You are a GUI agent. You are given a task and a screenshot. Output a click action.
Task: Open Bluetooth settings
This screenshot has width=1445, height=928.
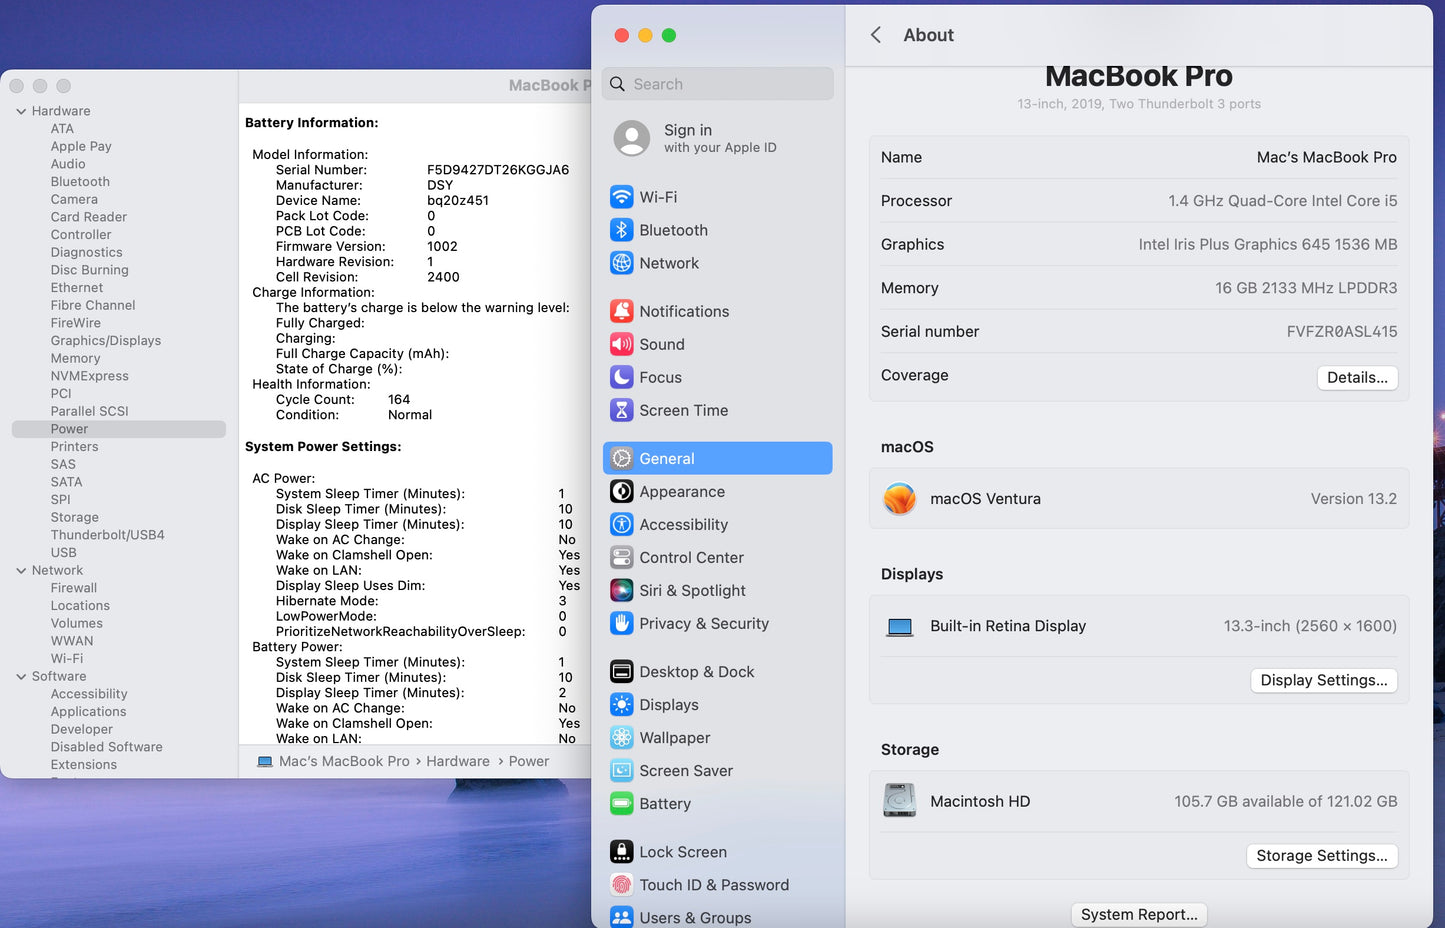[673, 229]
